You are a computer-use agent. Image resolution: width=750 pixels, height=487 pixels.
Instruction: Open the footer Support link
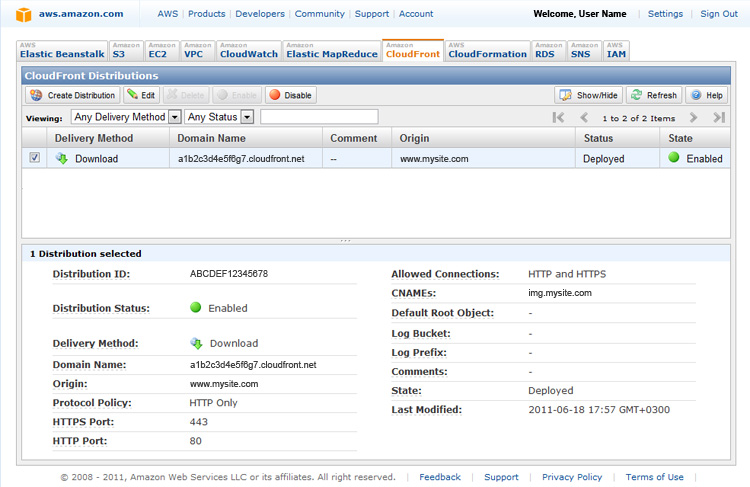[x=501, y=477]
